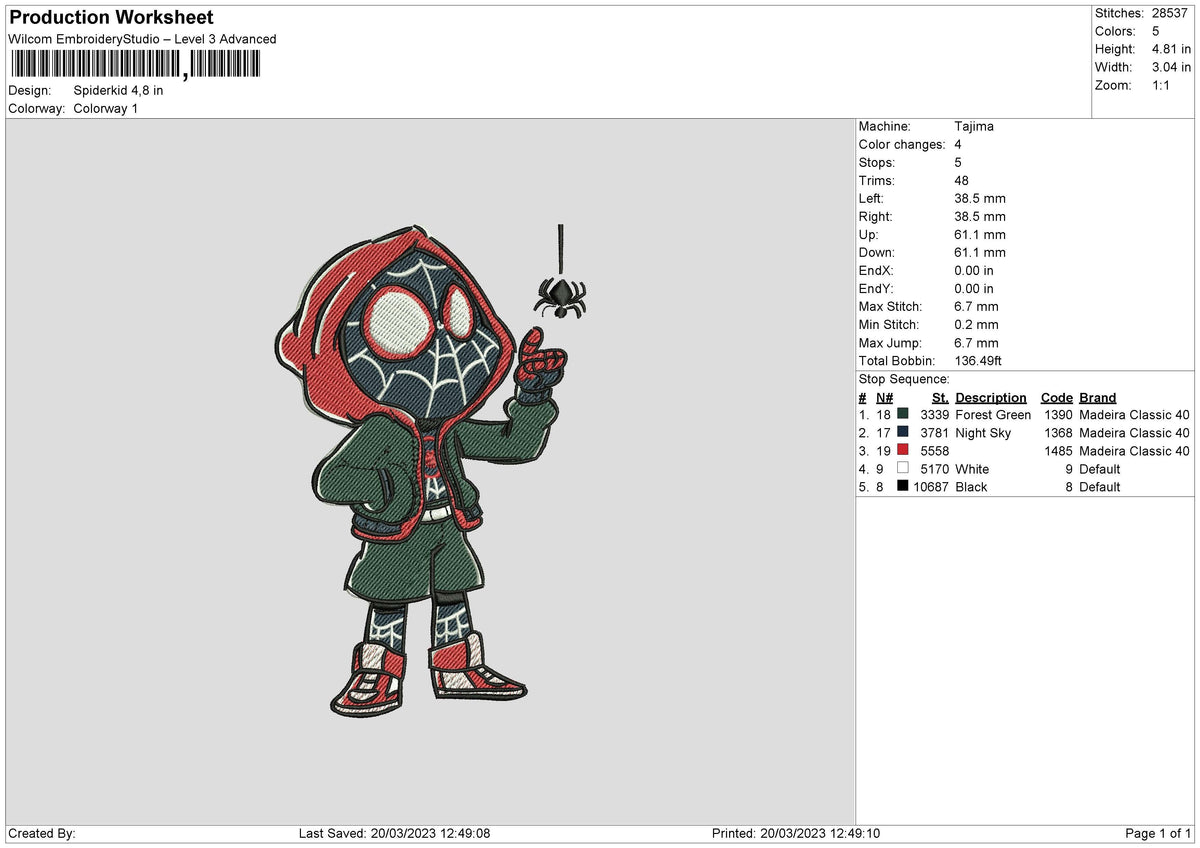This screenshot has width=1200, height=848.
Task: Select the Black thread color chip
Action: pos(902,486)
